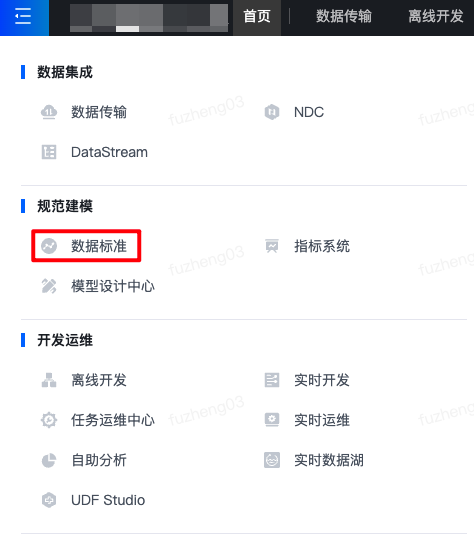This screenshot has height=536, width=474.
Task: Click the blurred project selector in header
Action: [x=149, y=18]
